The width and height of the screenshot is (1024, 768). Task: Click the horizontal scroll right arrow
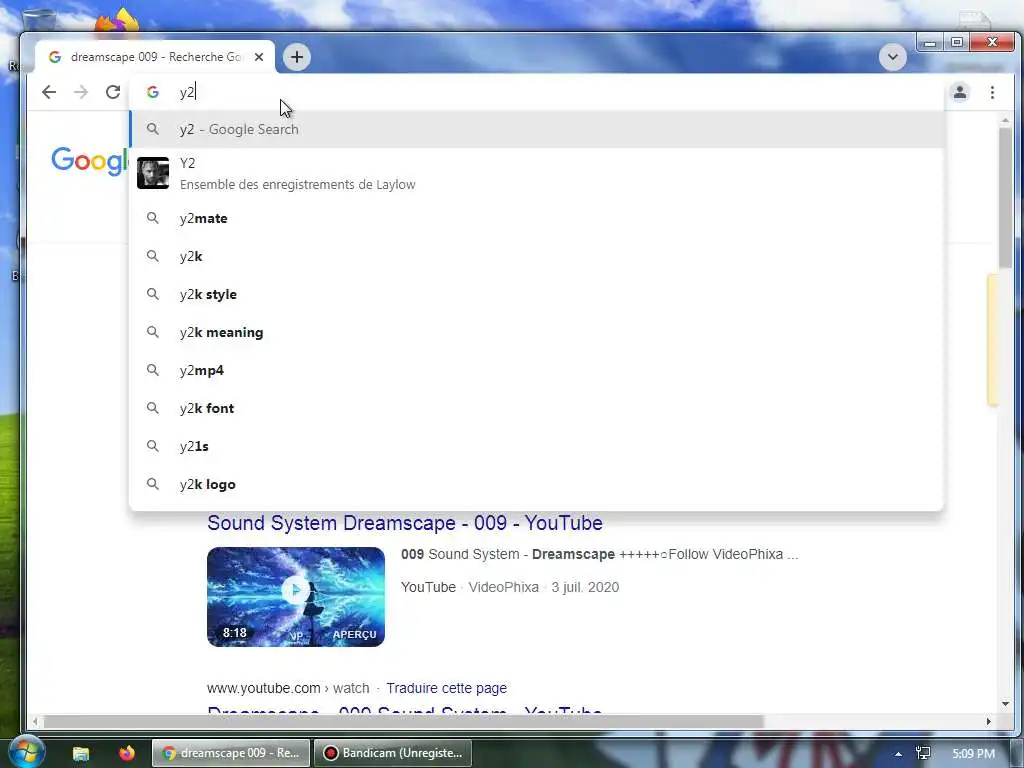[x=989, y=722]
